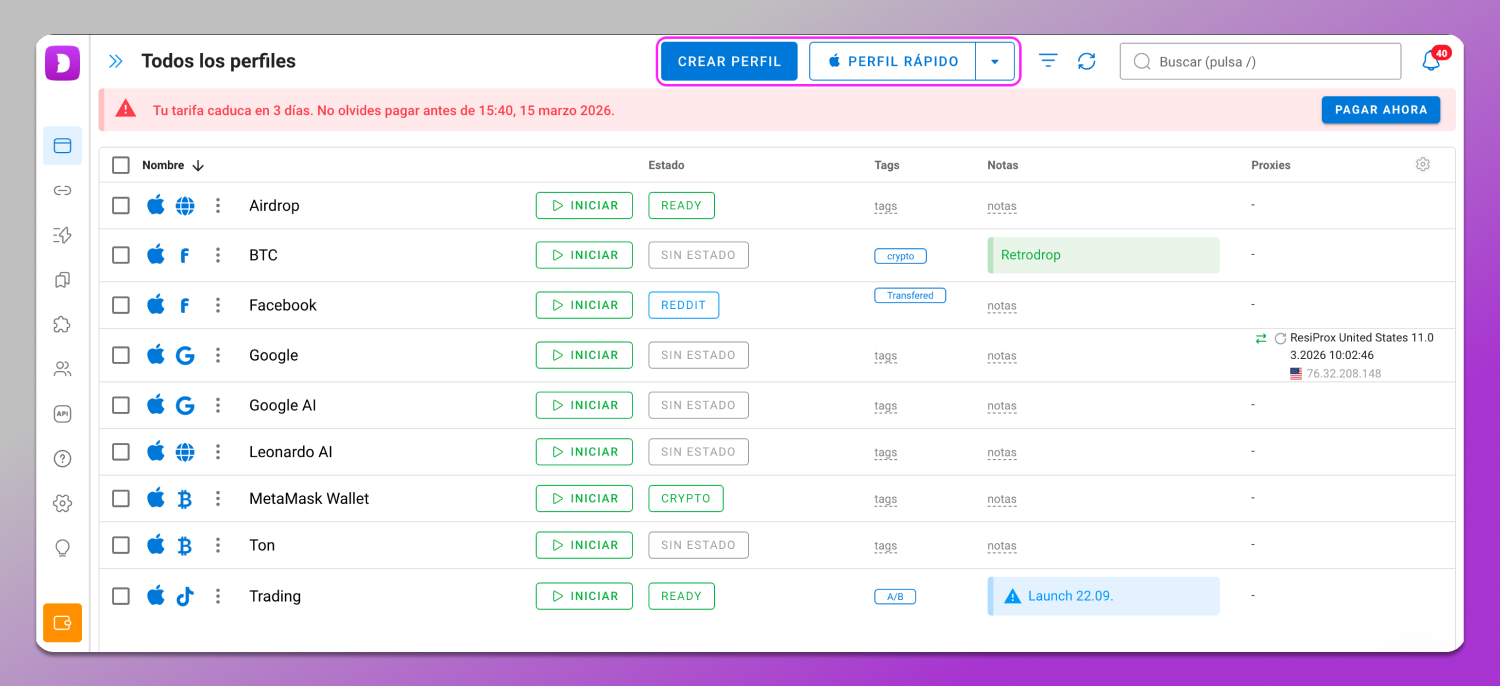Image resolution: width=1500 pixels, height=686 pixels.
Task: Open the three-dot menu for the BTC profile
Action: 218,254
